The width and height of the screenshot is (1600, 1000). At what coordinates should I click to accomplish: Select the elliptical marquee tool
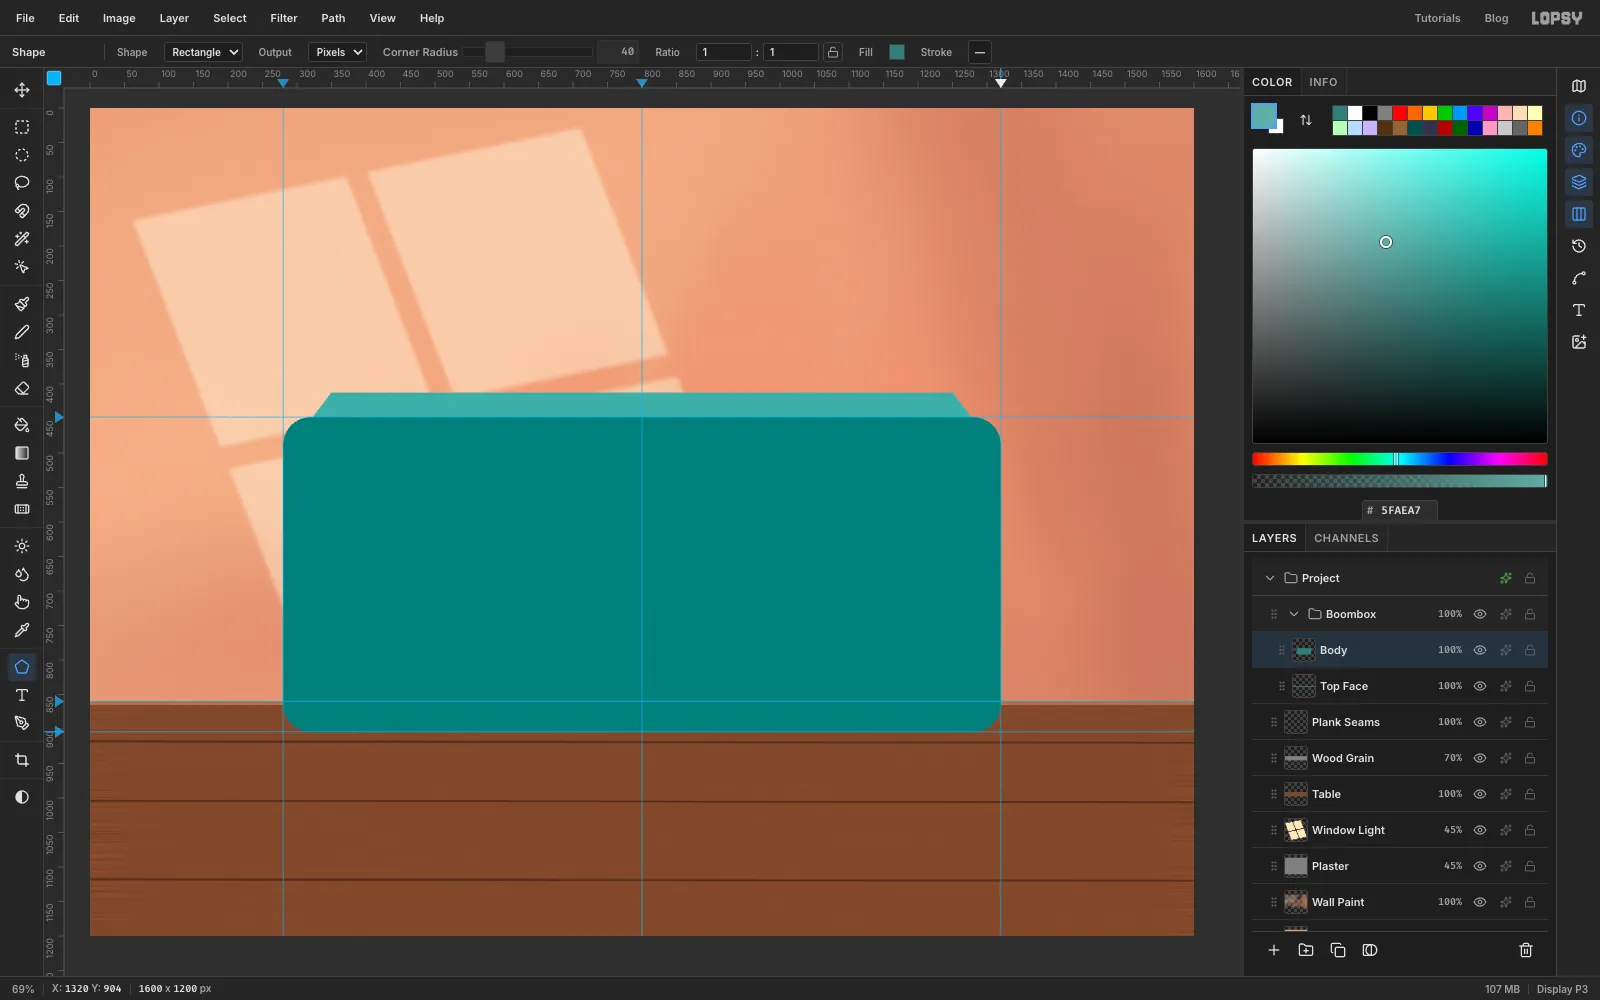(x=22, y=155)
